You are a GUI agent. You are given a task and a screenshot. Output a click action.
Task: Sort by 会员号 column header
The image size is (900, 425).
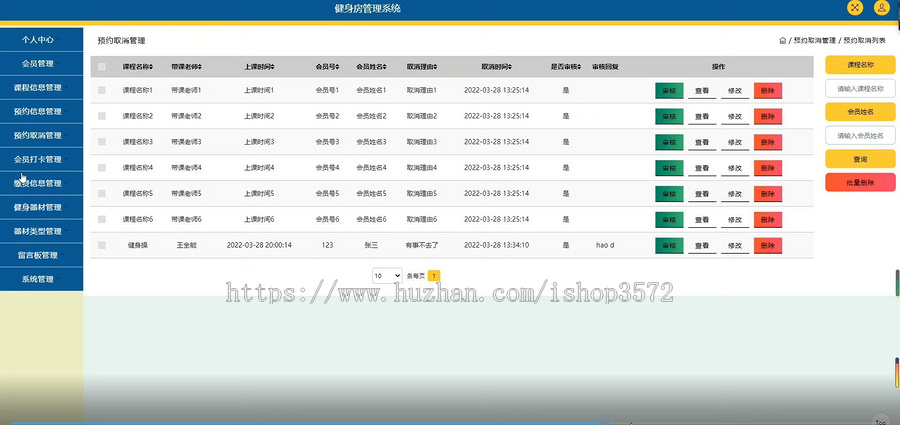(327, 67)
